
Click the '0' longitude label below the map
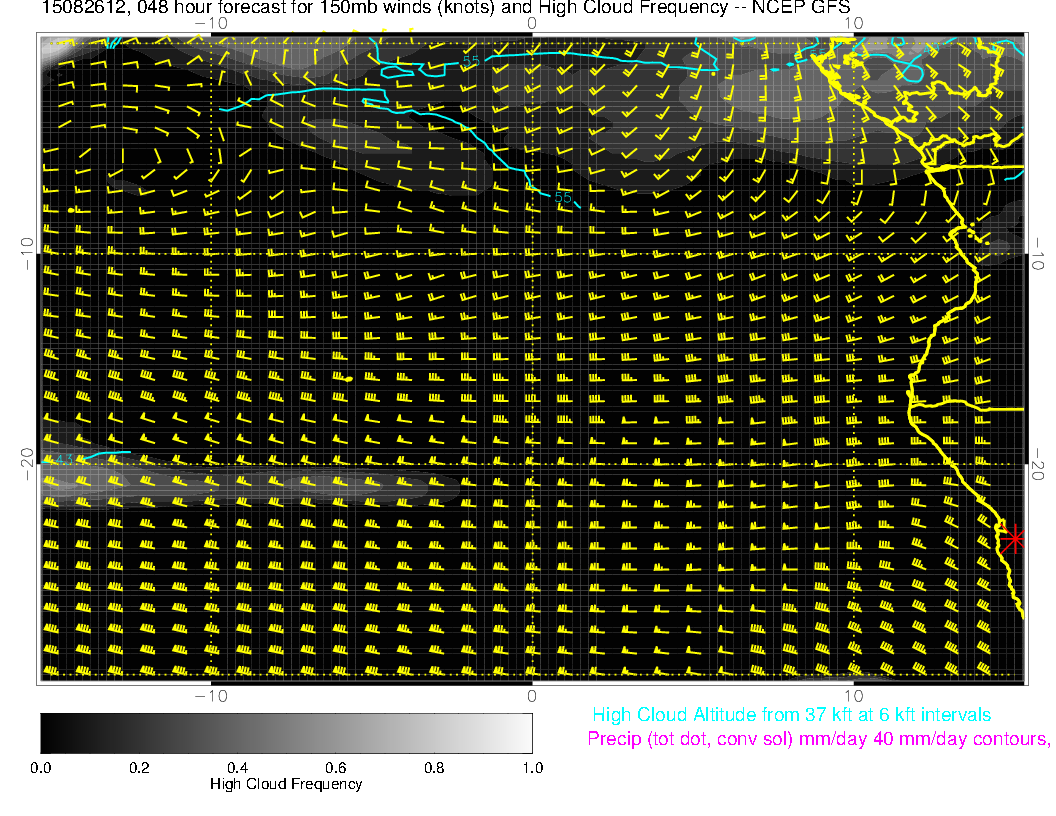531,697
